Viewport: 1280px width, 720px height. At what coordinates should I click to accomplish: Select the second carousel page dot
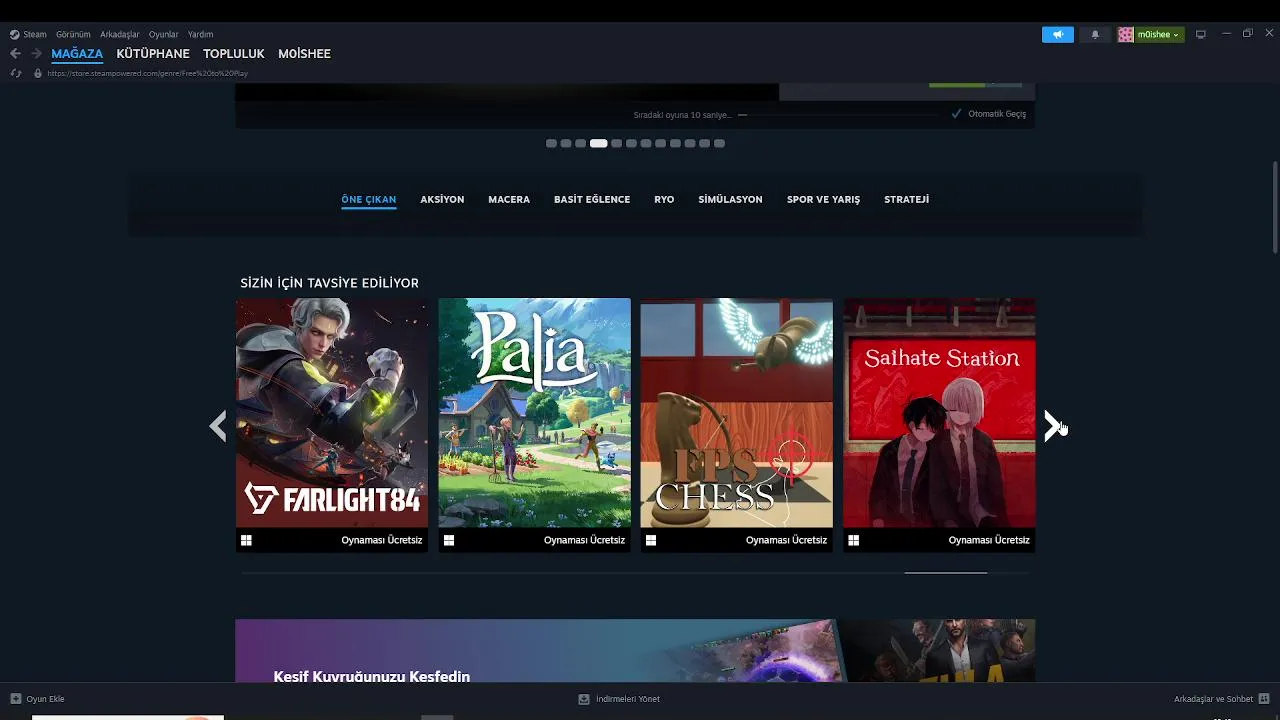[x=566, y=143]
